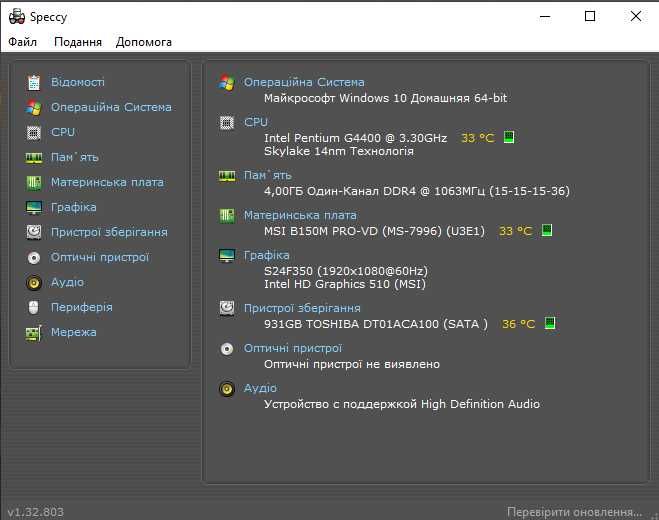This screenshot has width=659, height=520.
Task: Click Оптичні пристрої heading in summary panel
Action: point(293,348)
